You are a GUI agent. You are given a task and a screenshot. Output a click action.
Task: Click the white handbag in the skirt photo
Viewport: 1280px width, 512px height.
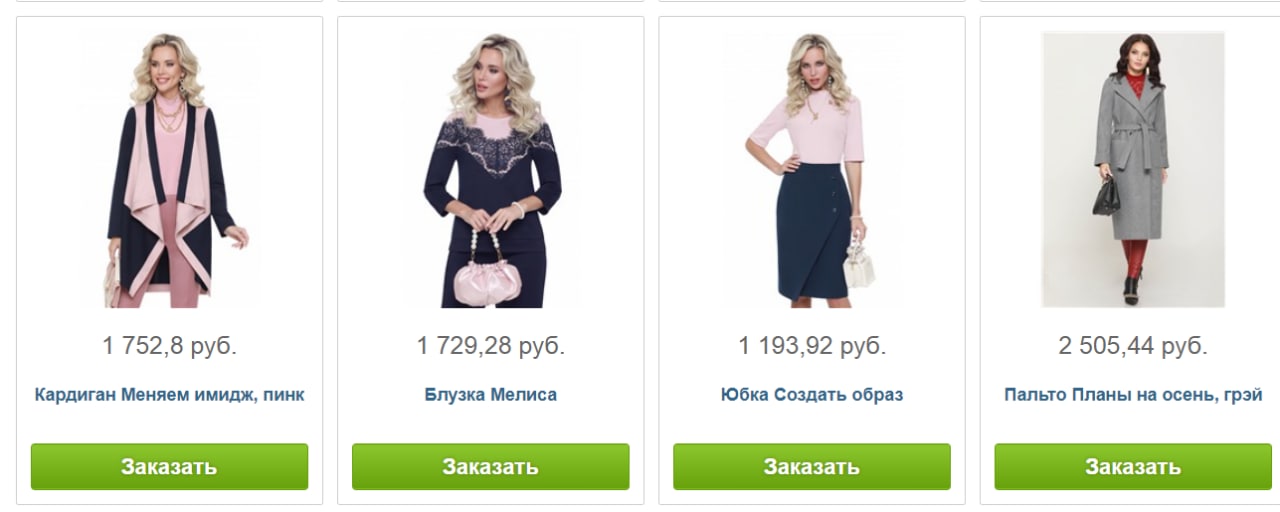click(x=858, y=265)
